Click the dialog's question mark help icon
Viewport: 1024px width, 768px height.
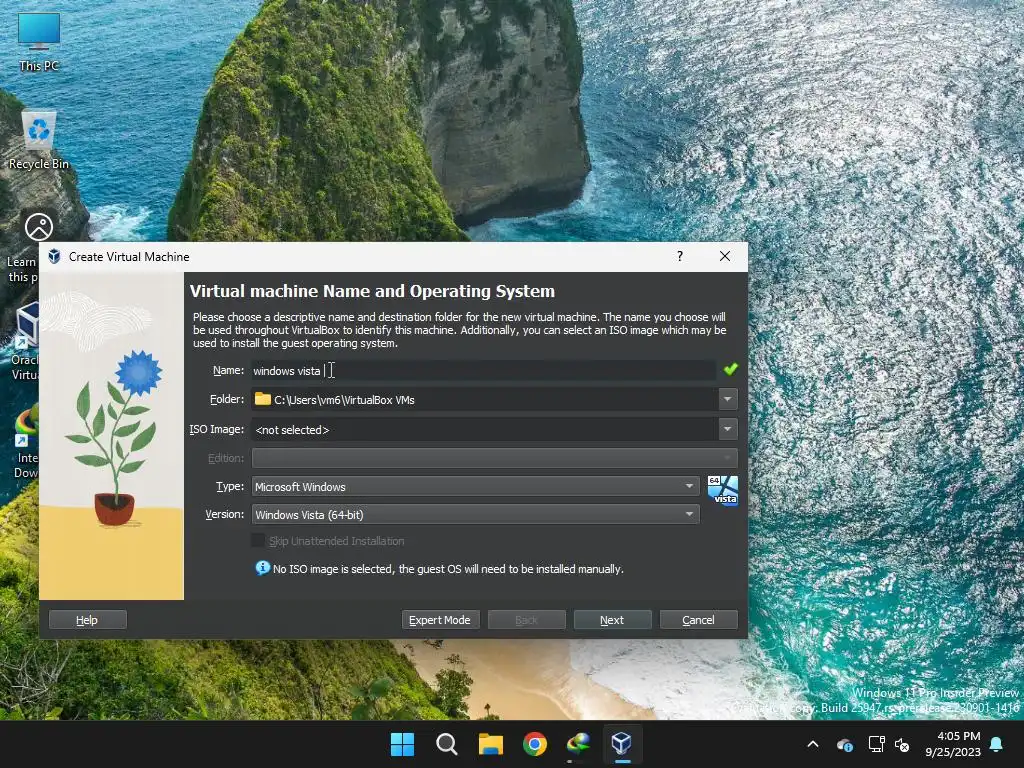click(680, 256)
